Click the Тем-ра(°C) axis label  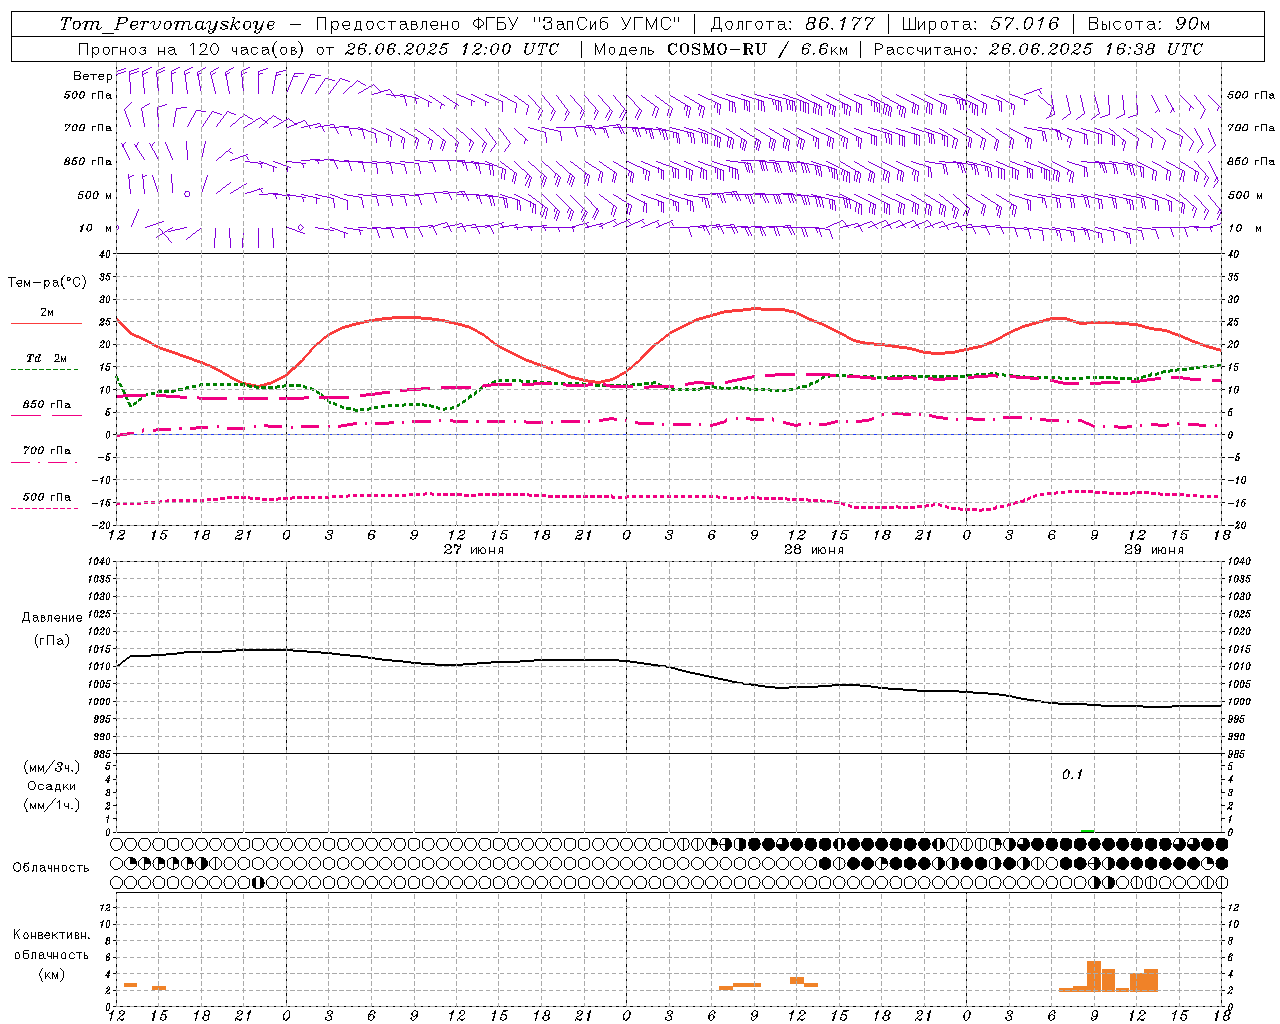click(47, 283)
